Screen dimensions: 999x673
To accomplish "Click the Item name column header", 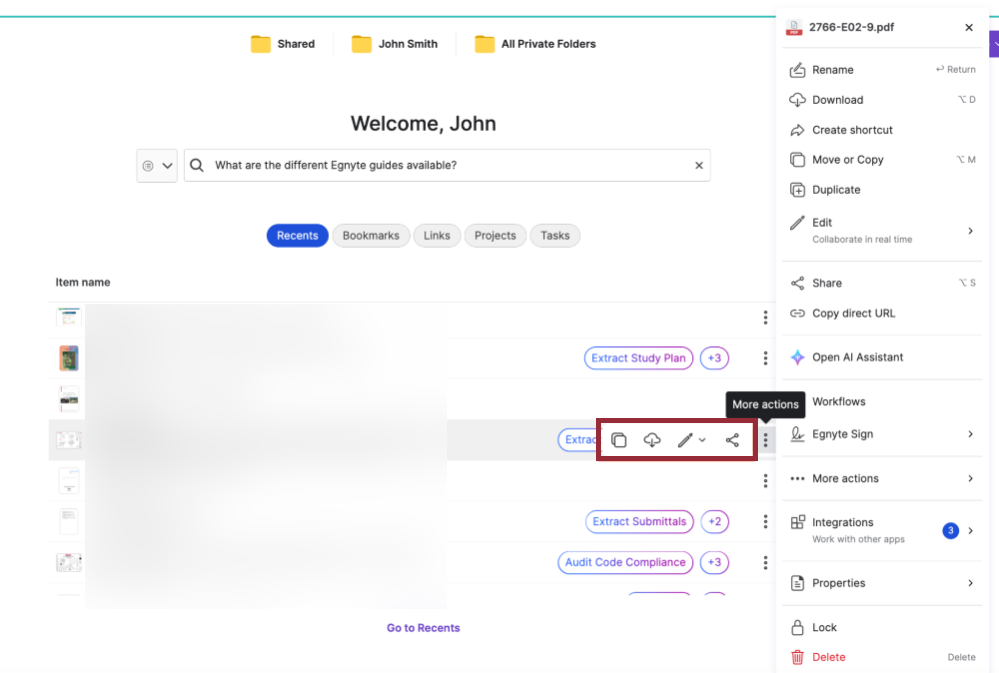I will click(x=83, y=282).
